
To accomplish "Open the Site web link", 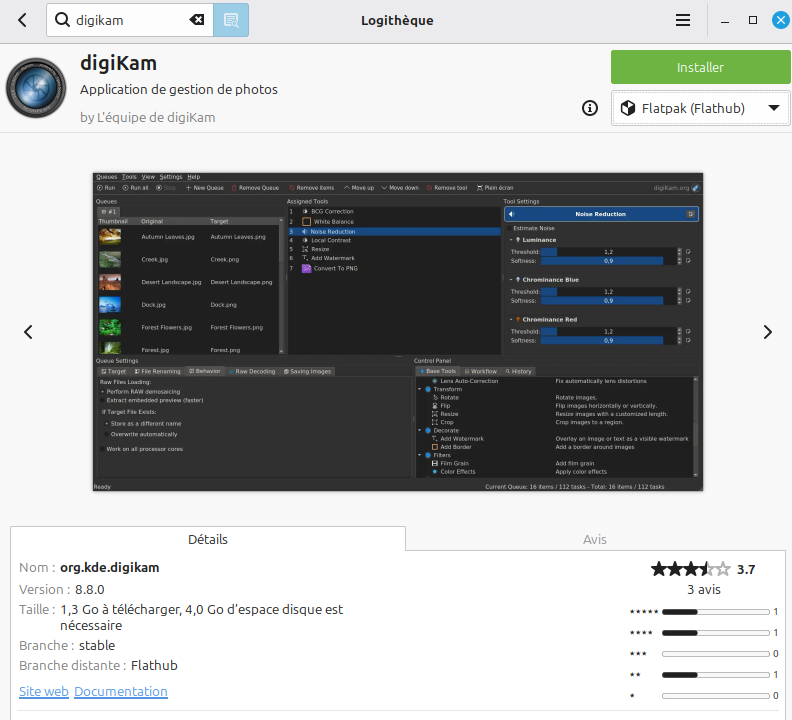I will [44, 691].
